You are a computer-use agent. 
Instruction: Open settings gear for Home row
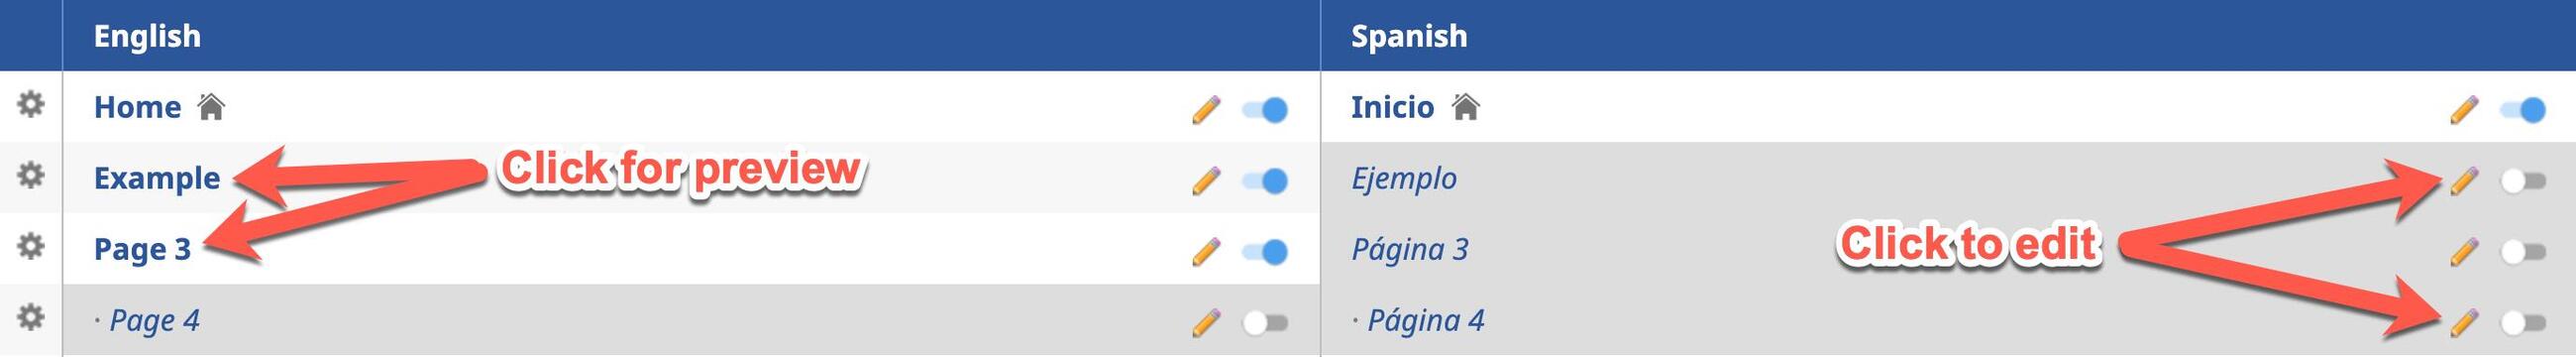[31, 104]
